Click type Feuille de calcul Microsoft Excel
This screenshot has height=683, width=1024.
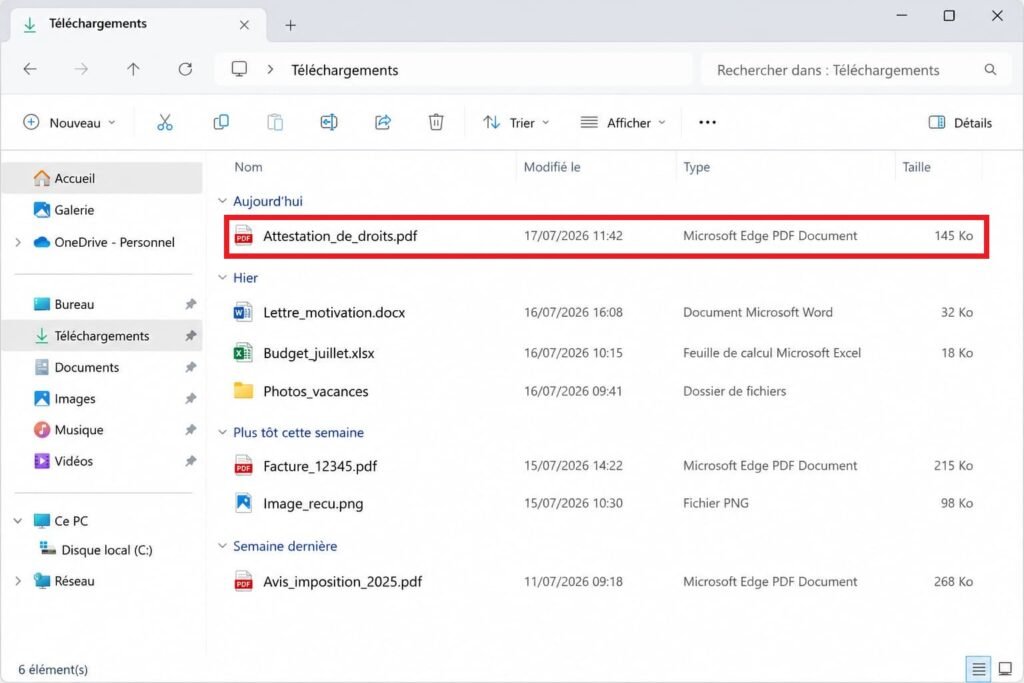click(772, 353)
